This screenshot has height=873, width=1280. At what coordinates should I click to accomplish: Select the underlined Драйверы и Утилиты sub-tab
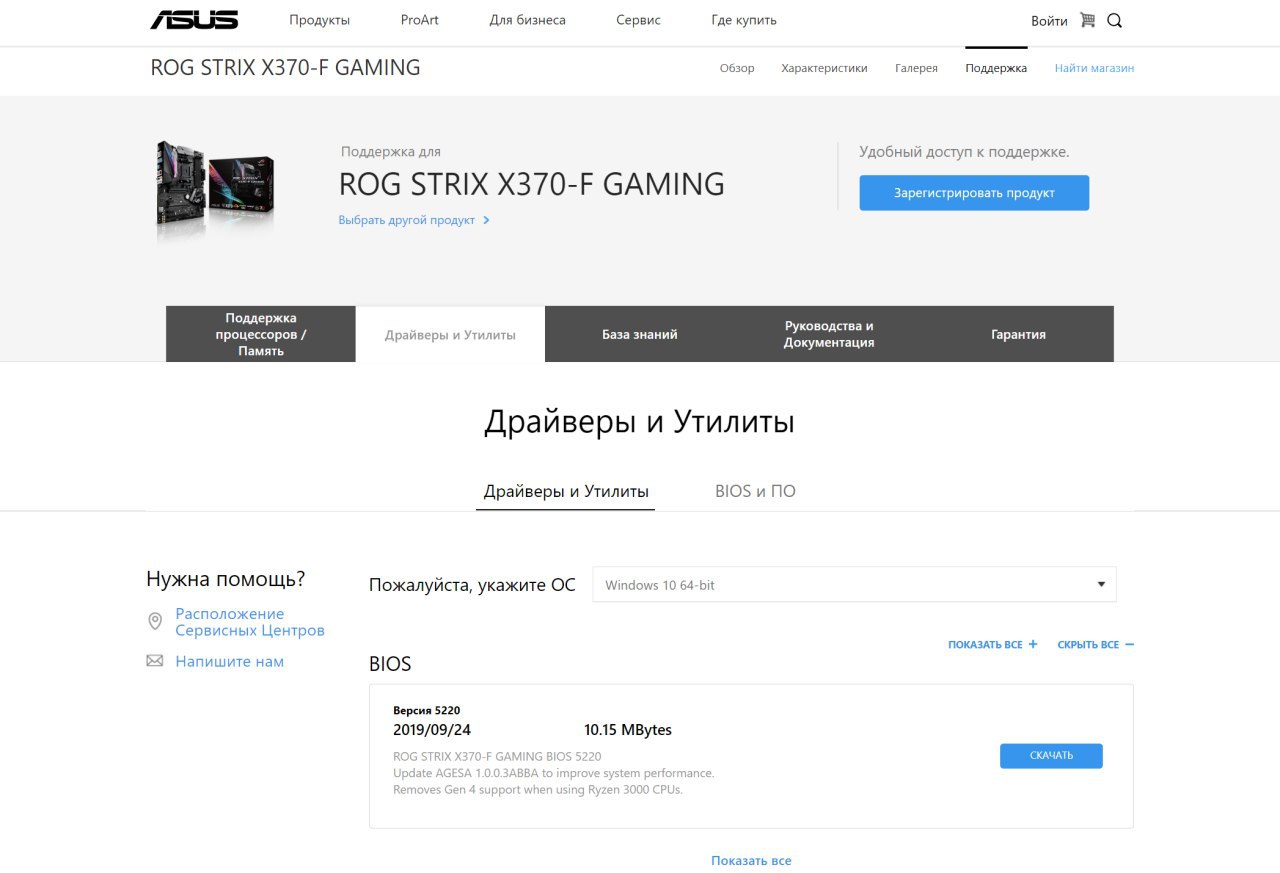tap(566, 491)
